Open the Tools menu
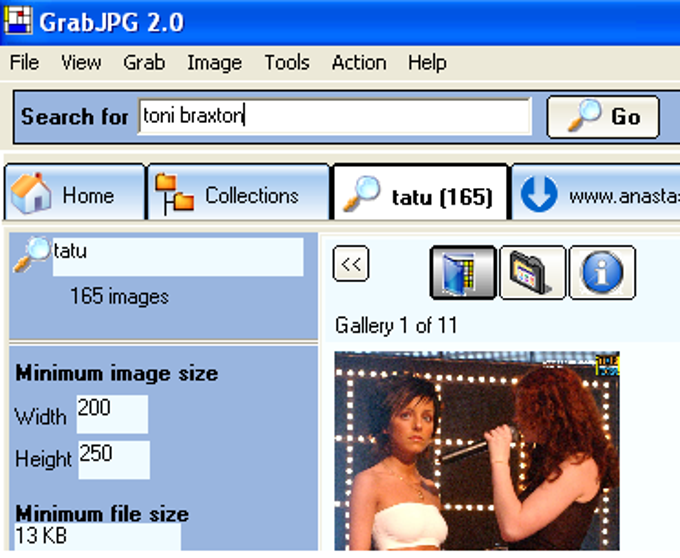 point(287,62)
